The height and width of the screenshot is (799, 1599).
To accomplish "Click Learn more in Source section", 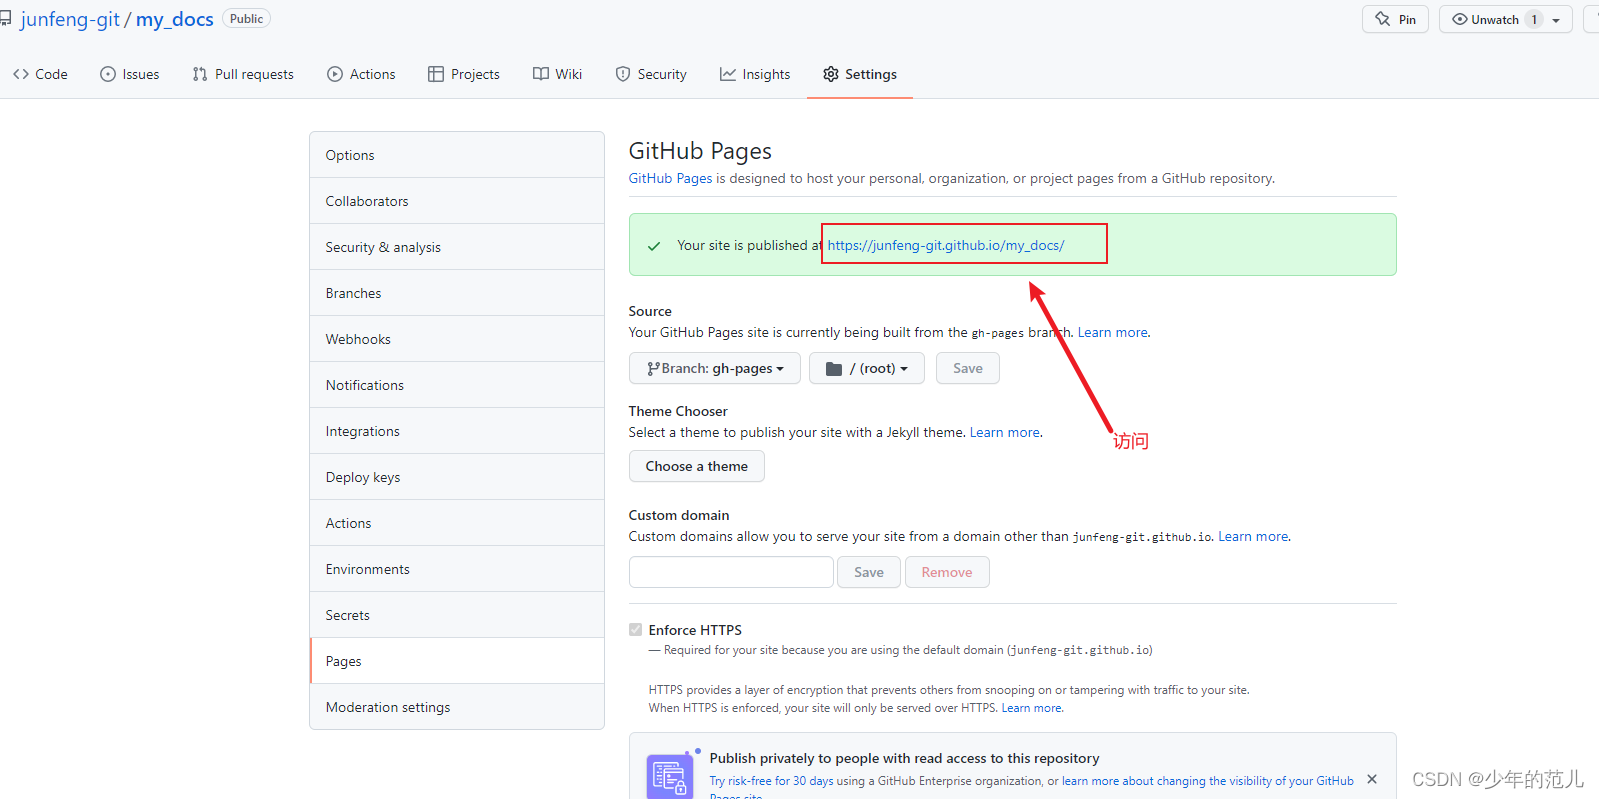I will pos(1112,332).
